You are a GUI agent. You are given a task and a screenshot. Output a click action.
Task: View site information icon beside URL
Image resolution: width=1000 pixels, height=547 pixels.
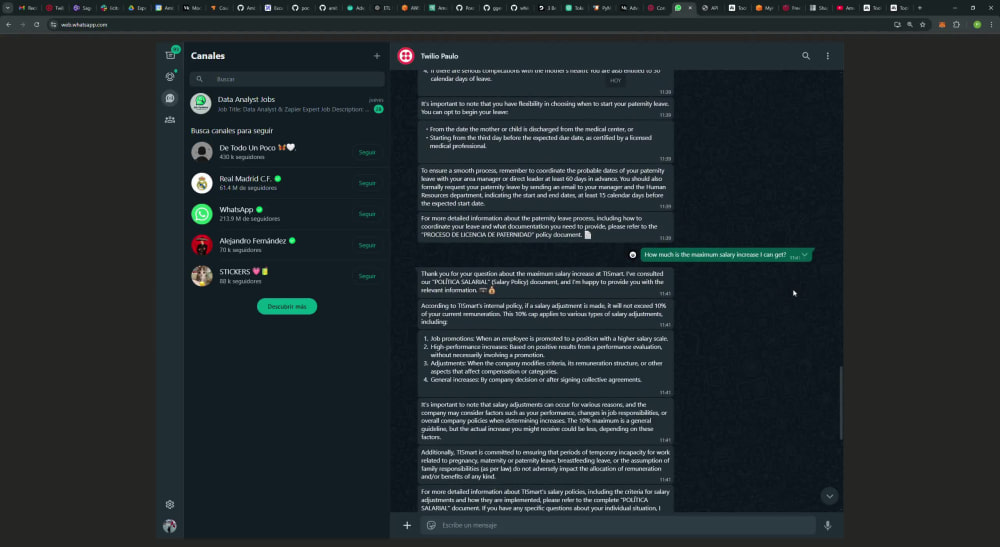tap(54, 25)
